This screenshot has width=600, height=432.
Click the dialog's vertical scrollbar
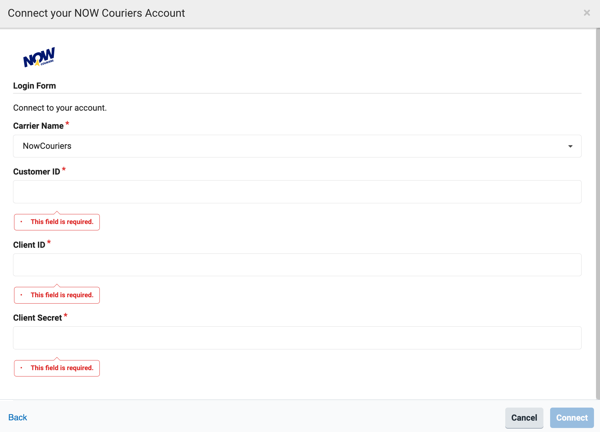pyautogui.click(x=598, y=214)
